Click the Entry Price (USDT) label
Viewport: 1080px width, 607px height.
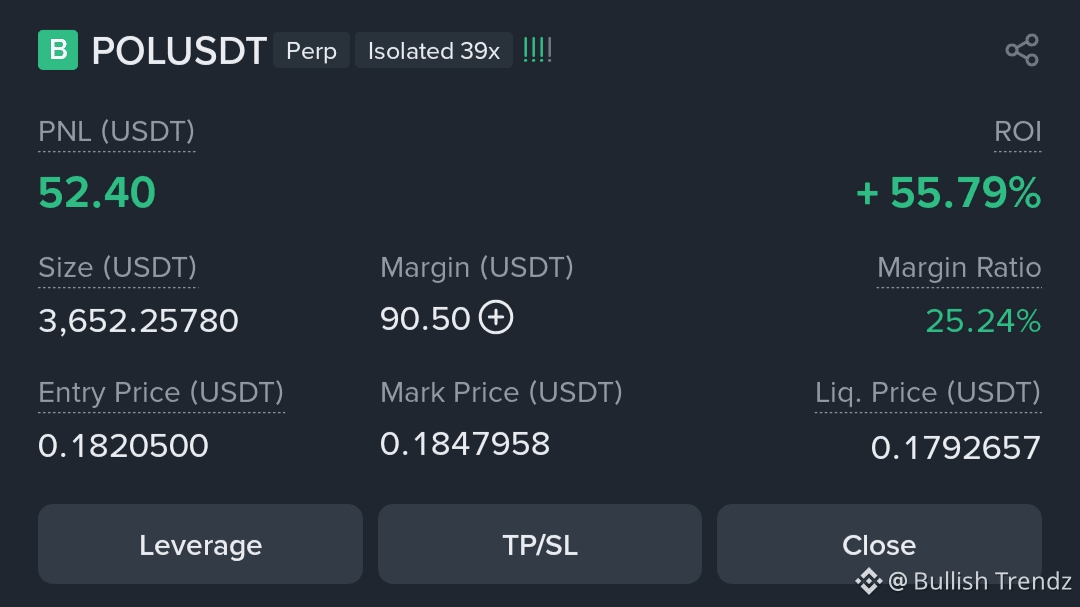tap(161, 392)
